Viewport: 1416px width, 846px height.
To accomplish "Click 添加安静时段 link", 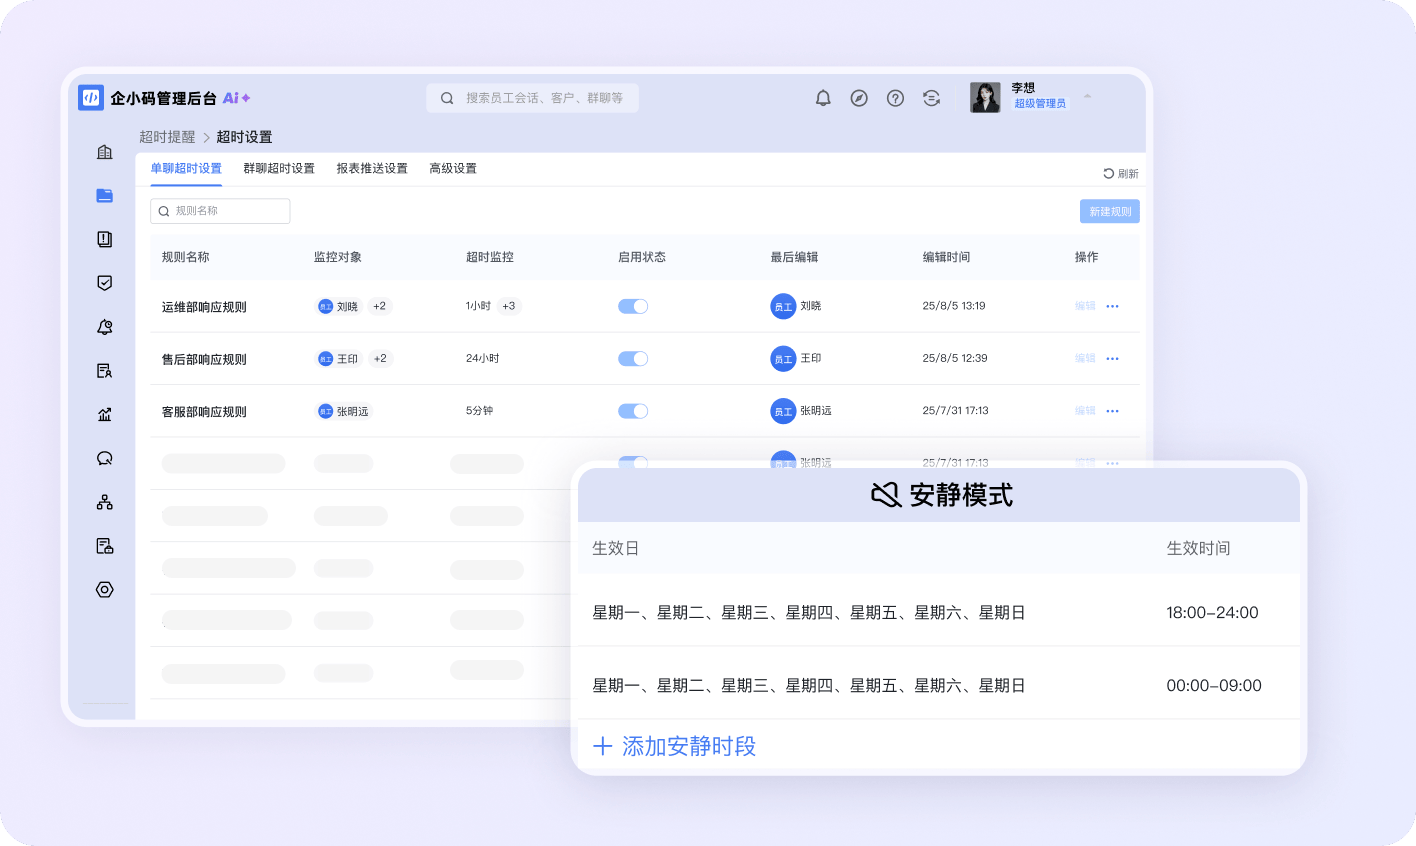I will pos(675,746).
